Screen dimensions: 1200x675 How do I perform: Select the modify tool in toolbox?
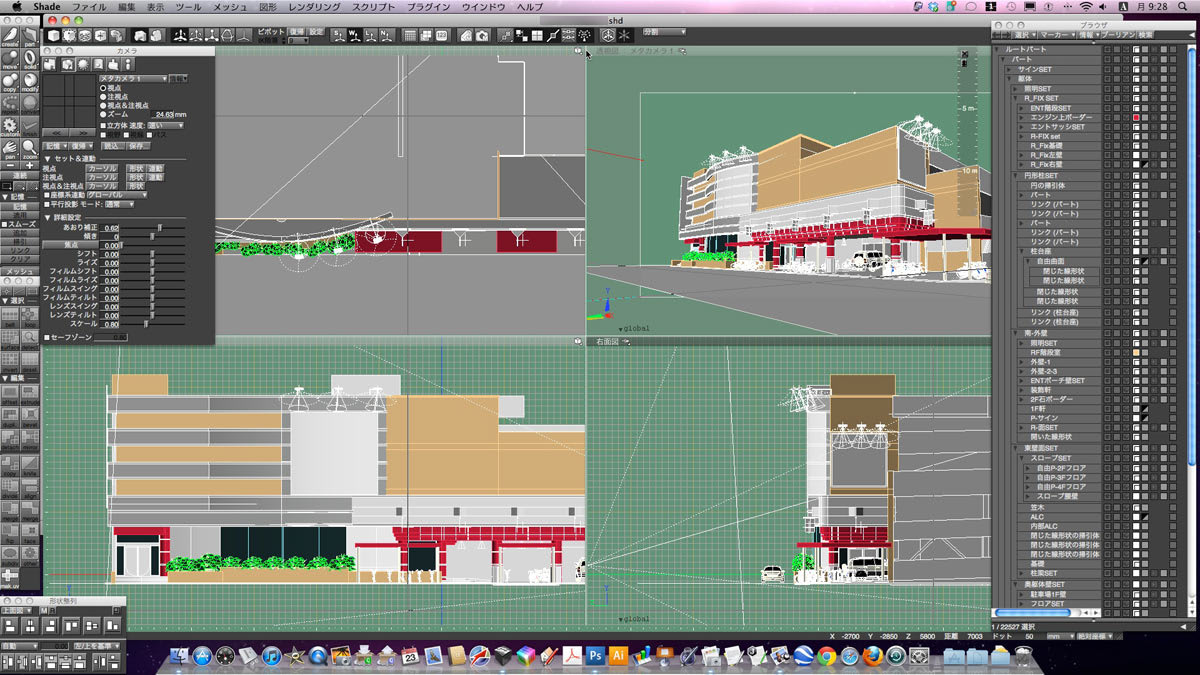(x=30, y=81)
